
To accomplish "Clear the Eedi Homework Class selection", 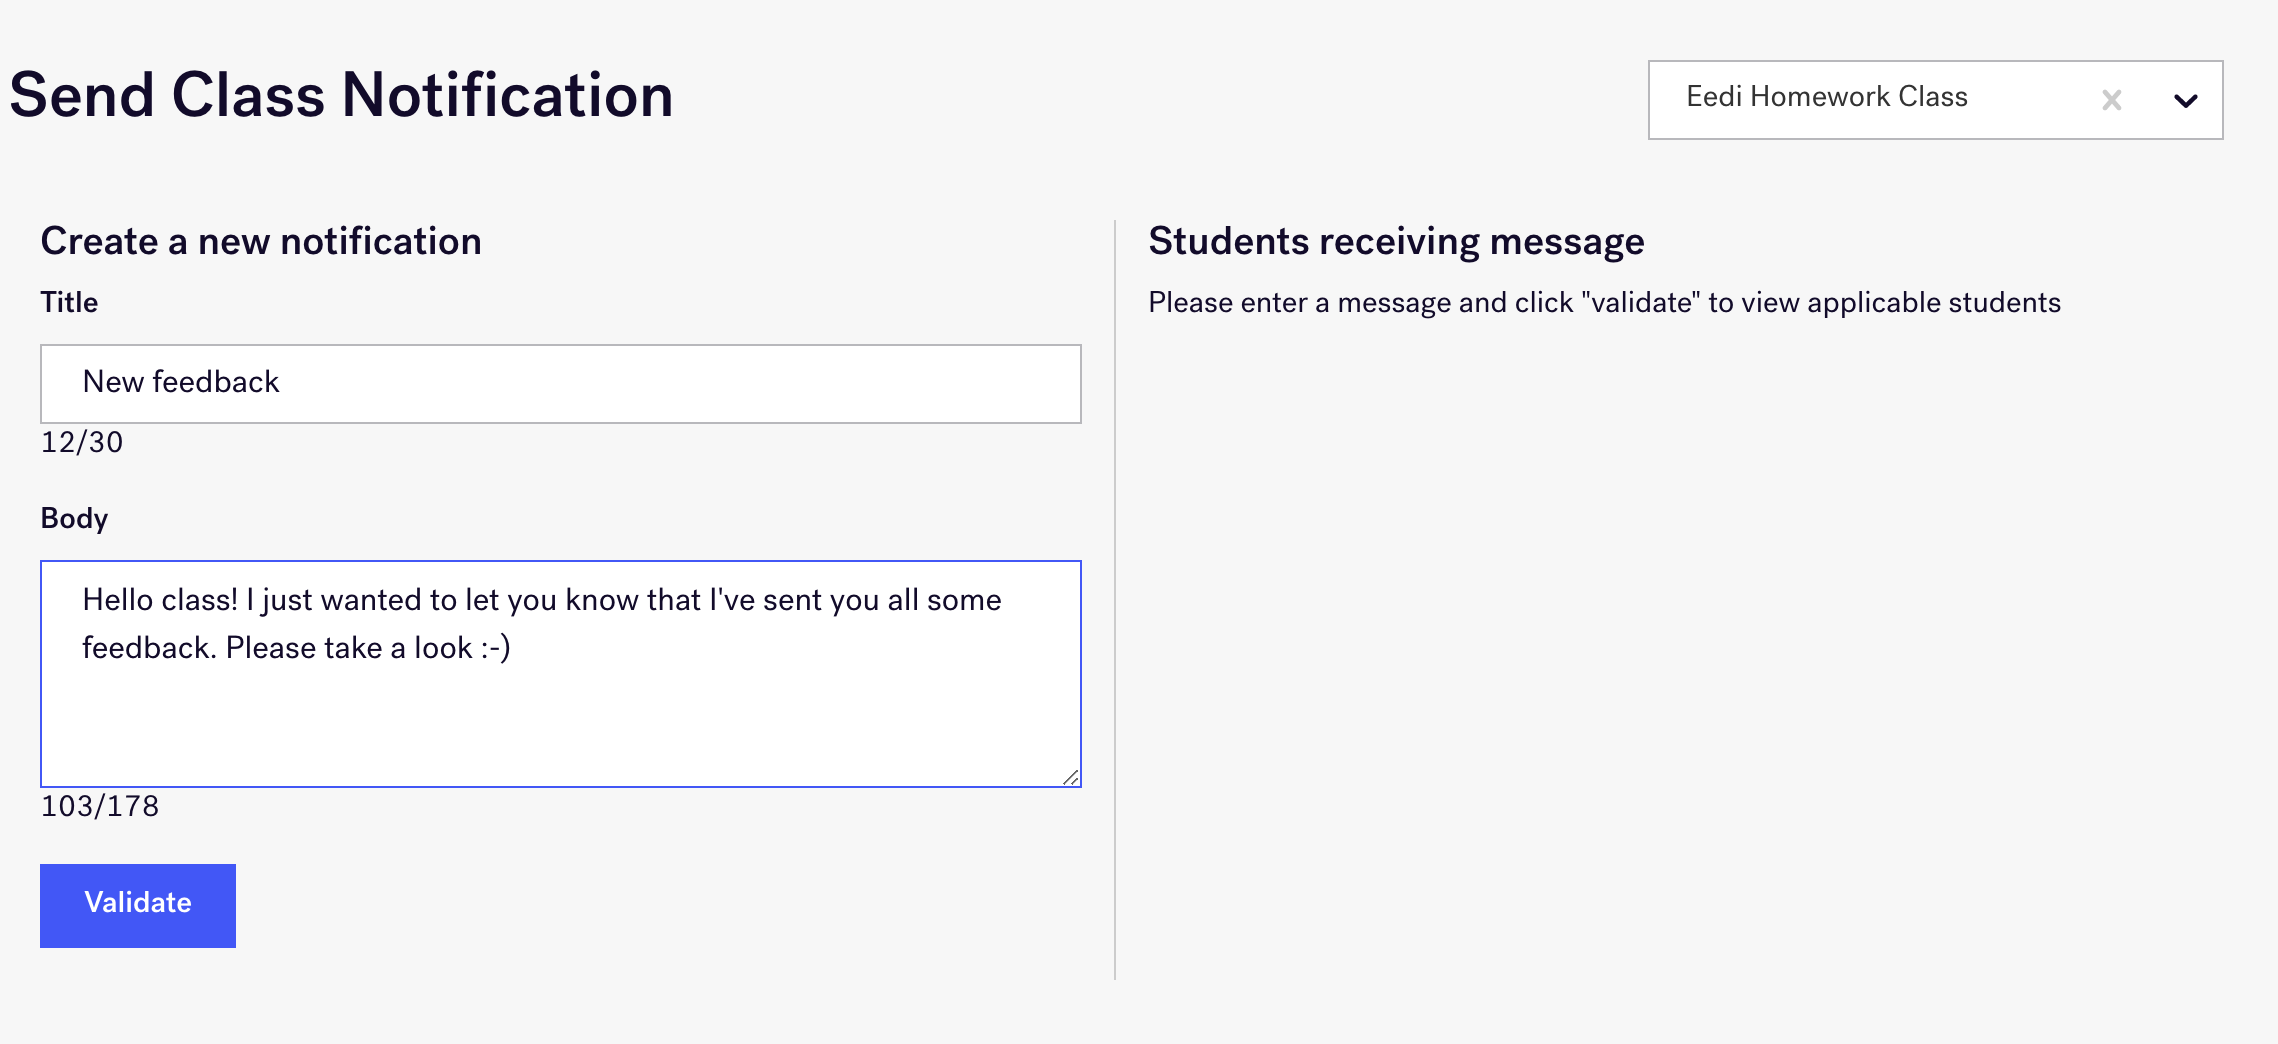I will pos(2111,100).
